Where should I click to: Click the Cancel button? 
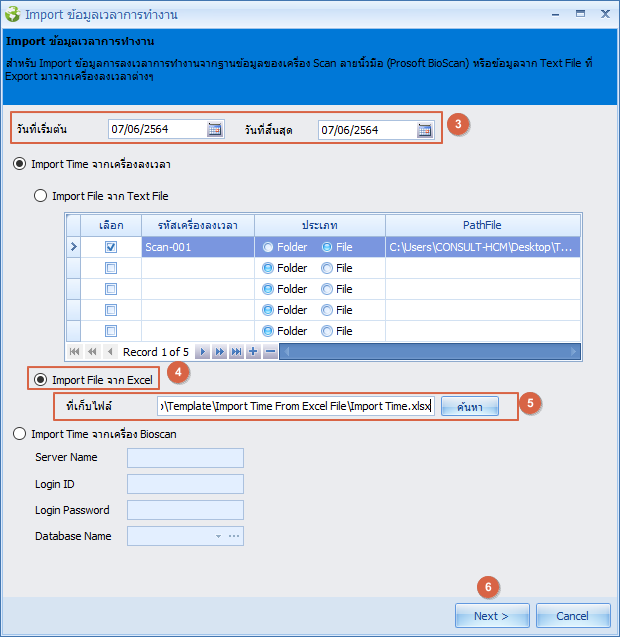[x=573, y=616]
